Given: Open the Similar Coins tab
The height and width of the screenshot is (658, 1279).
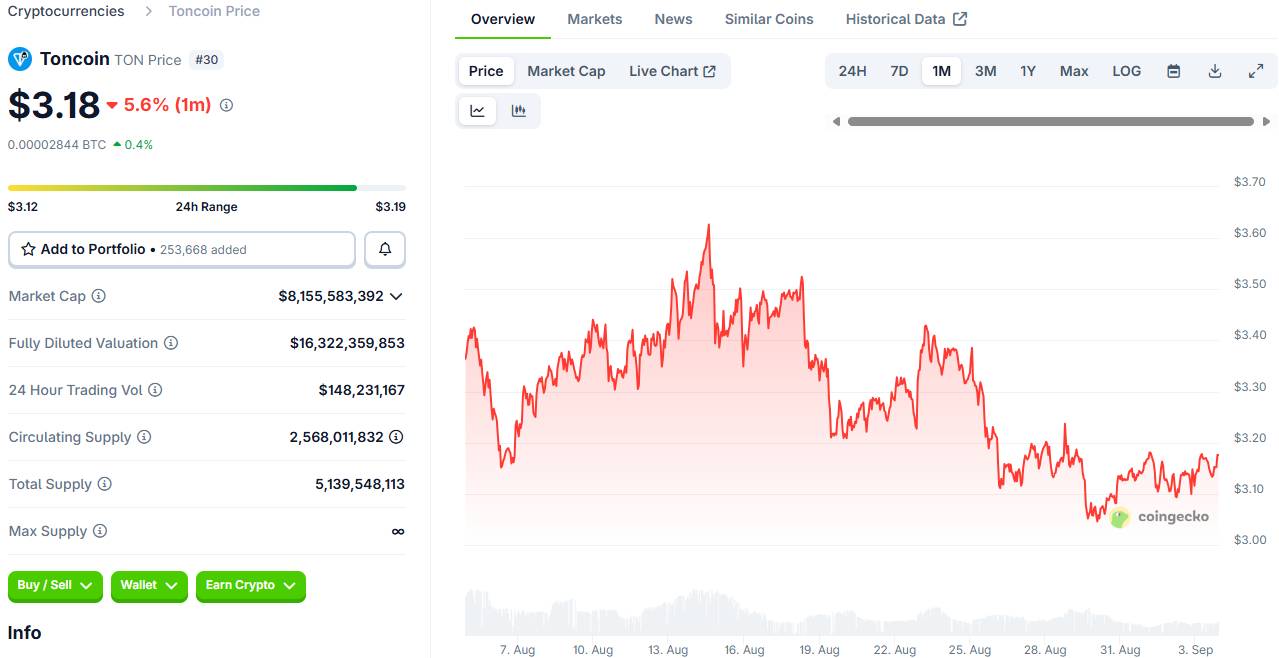Looking at the screenshot, I should click(x=769, y=19).
